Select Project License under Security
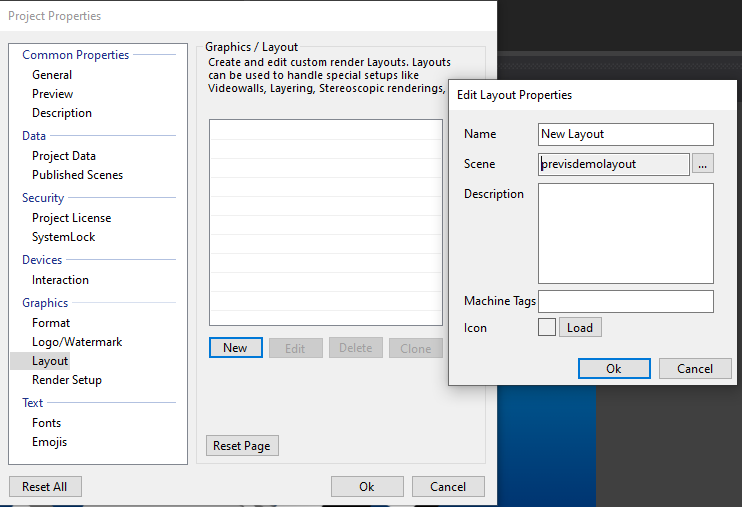742x507 pixels. click(x=72, y=218)
